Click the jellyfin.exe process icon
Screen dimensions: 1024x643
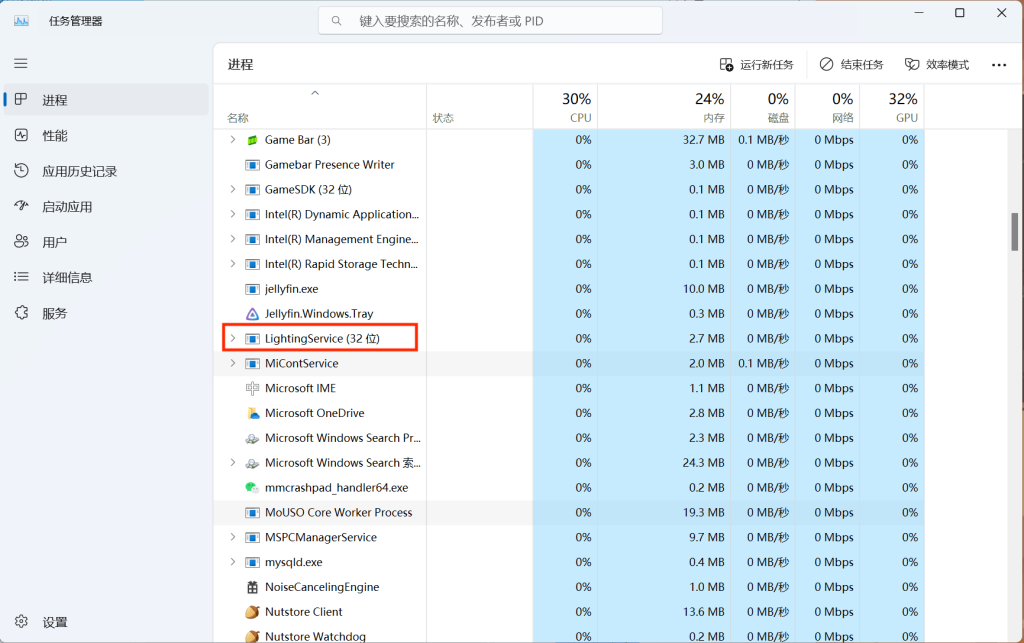[x=252, y=289]
